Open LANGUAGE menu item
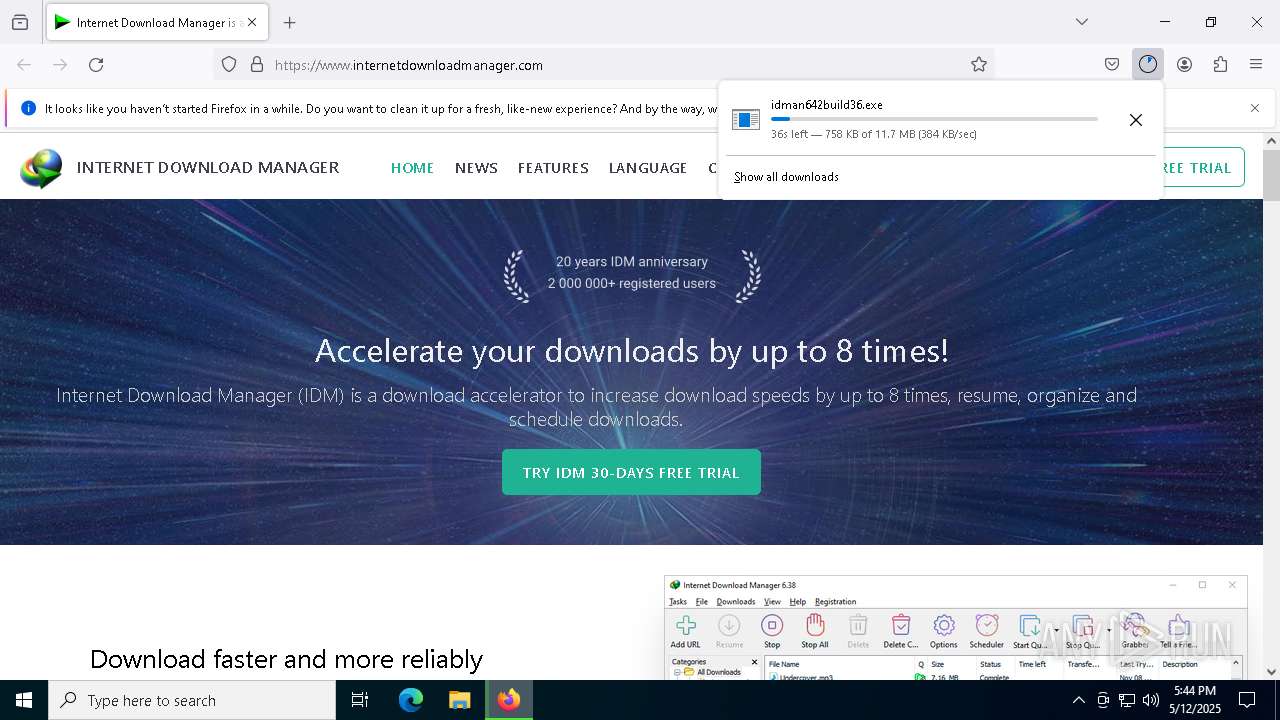Viewport: 1280px width, 720px height. point(648,168)
